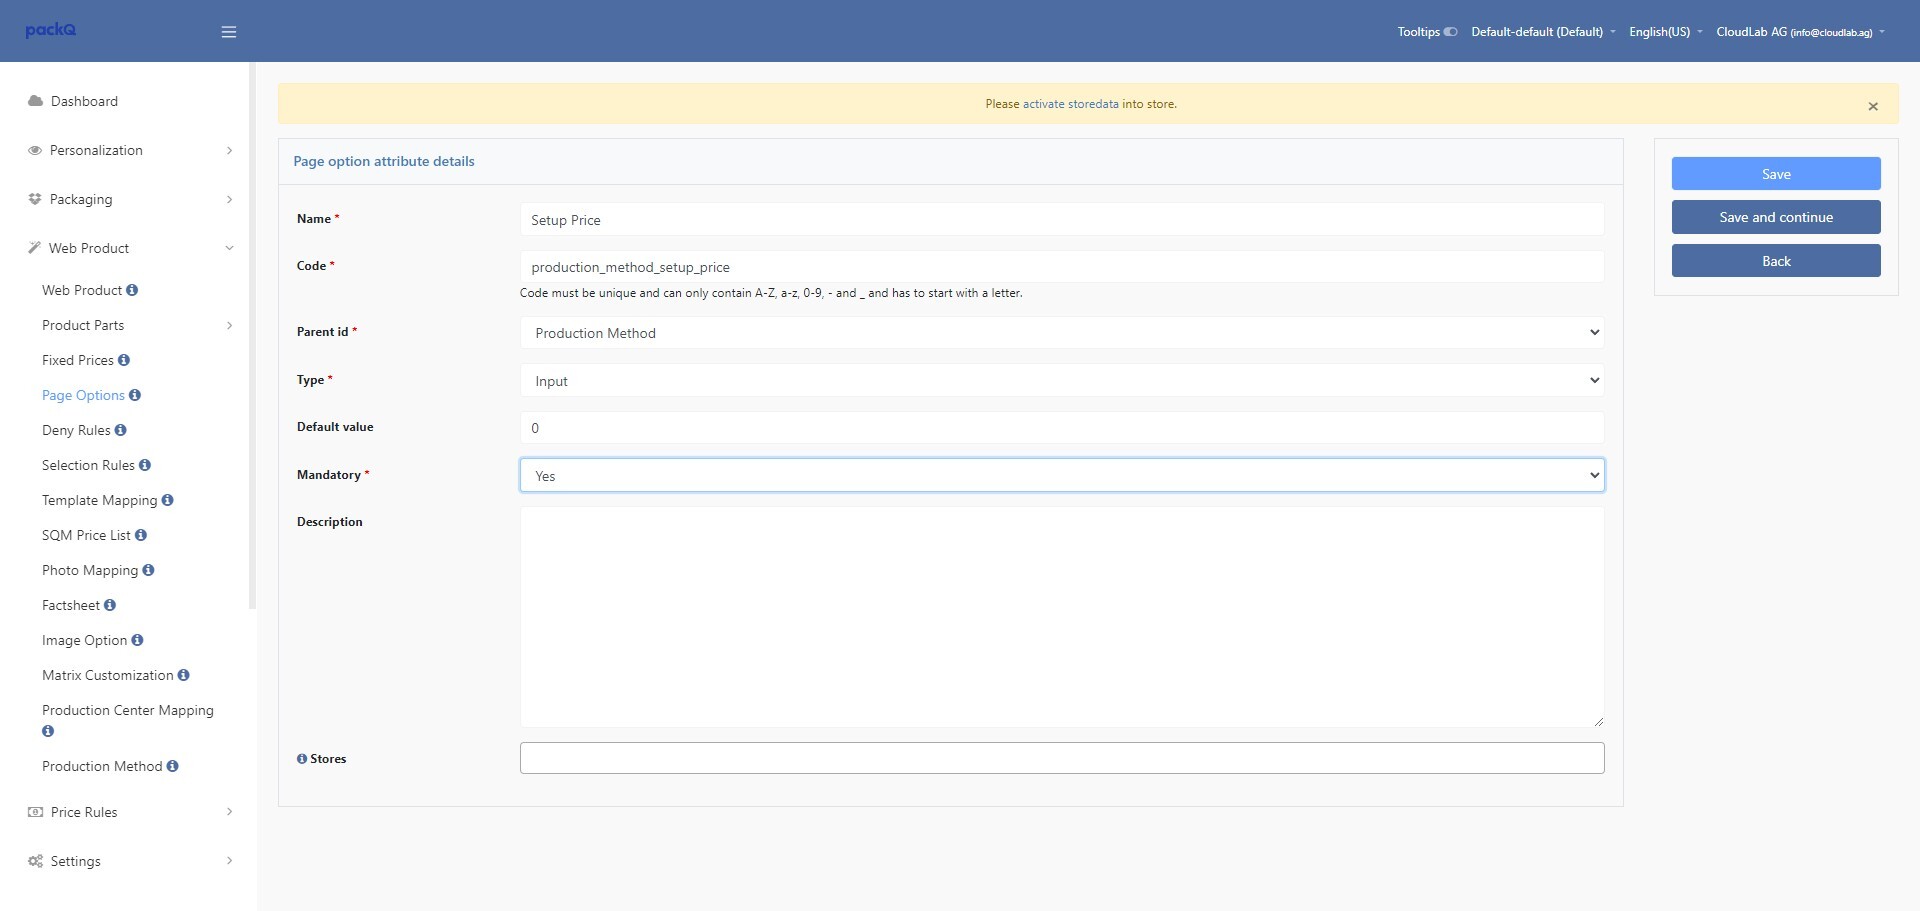Click Save and continue button
The width and height of the screenshot is (1920, 911).
1776,217
